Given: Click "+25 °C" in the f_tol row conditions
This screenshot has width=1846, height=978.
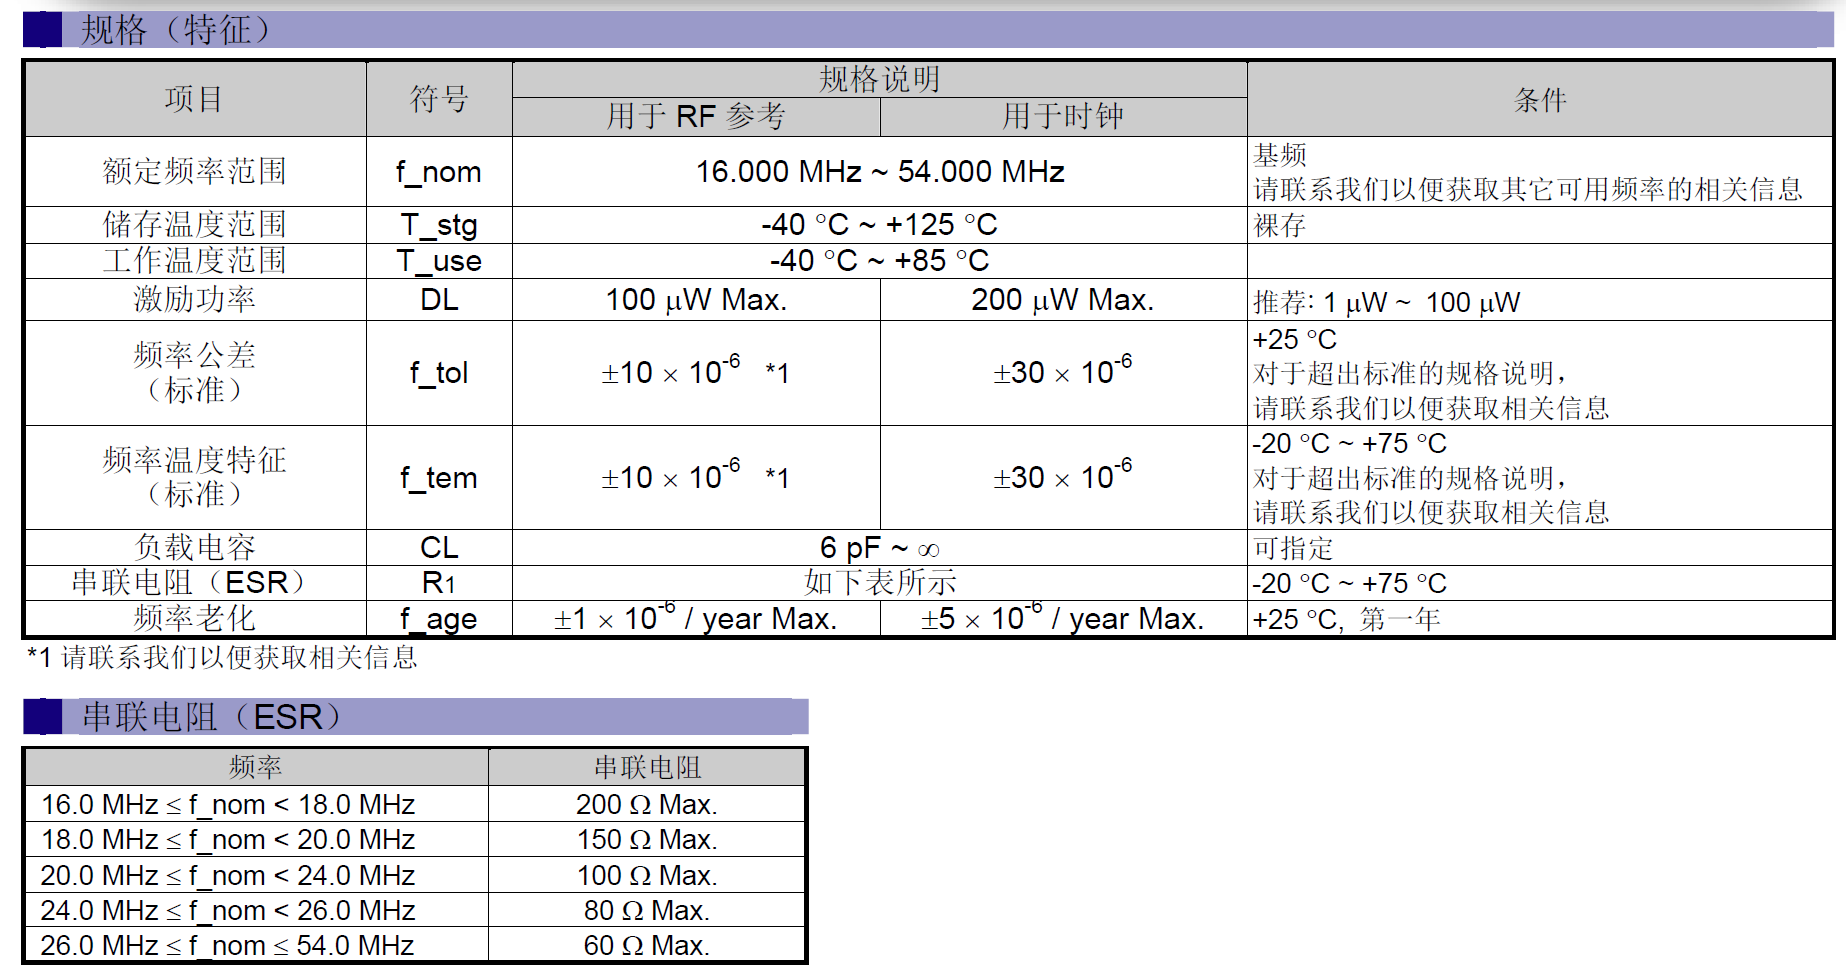Looking at the screenshot, I should pos(1295,339).
